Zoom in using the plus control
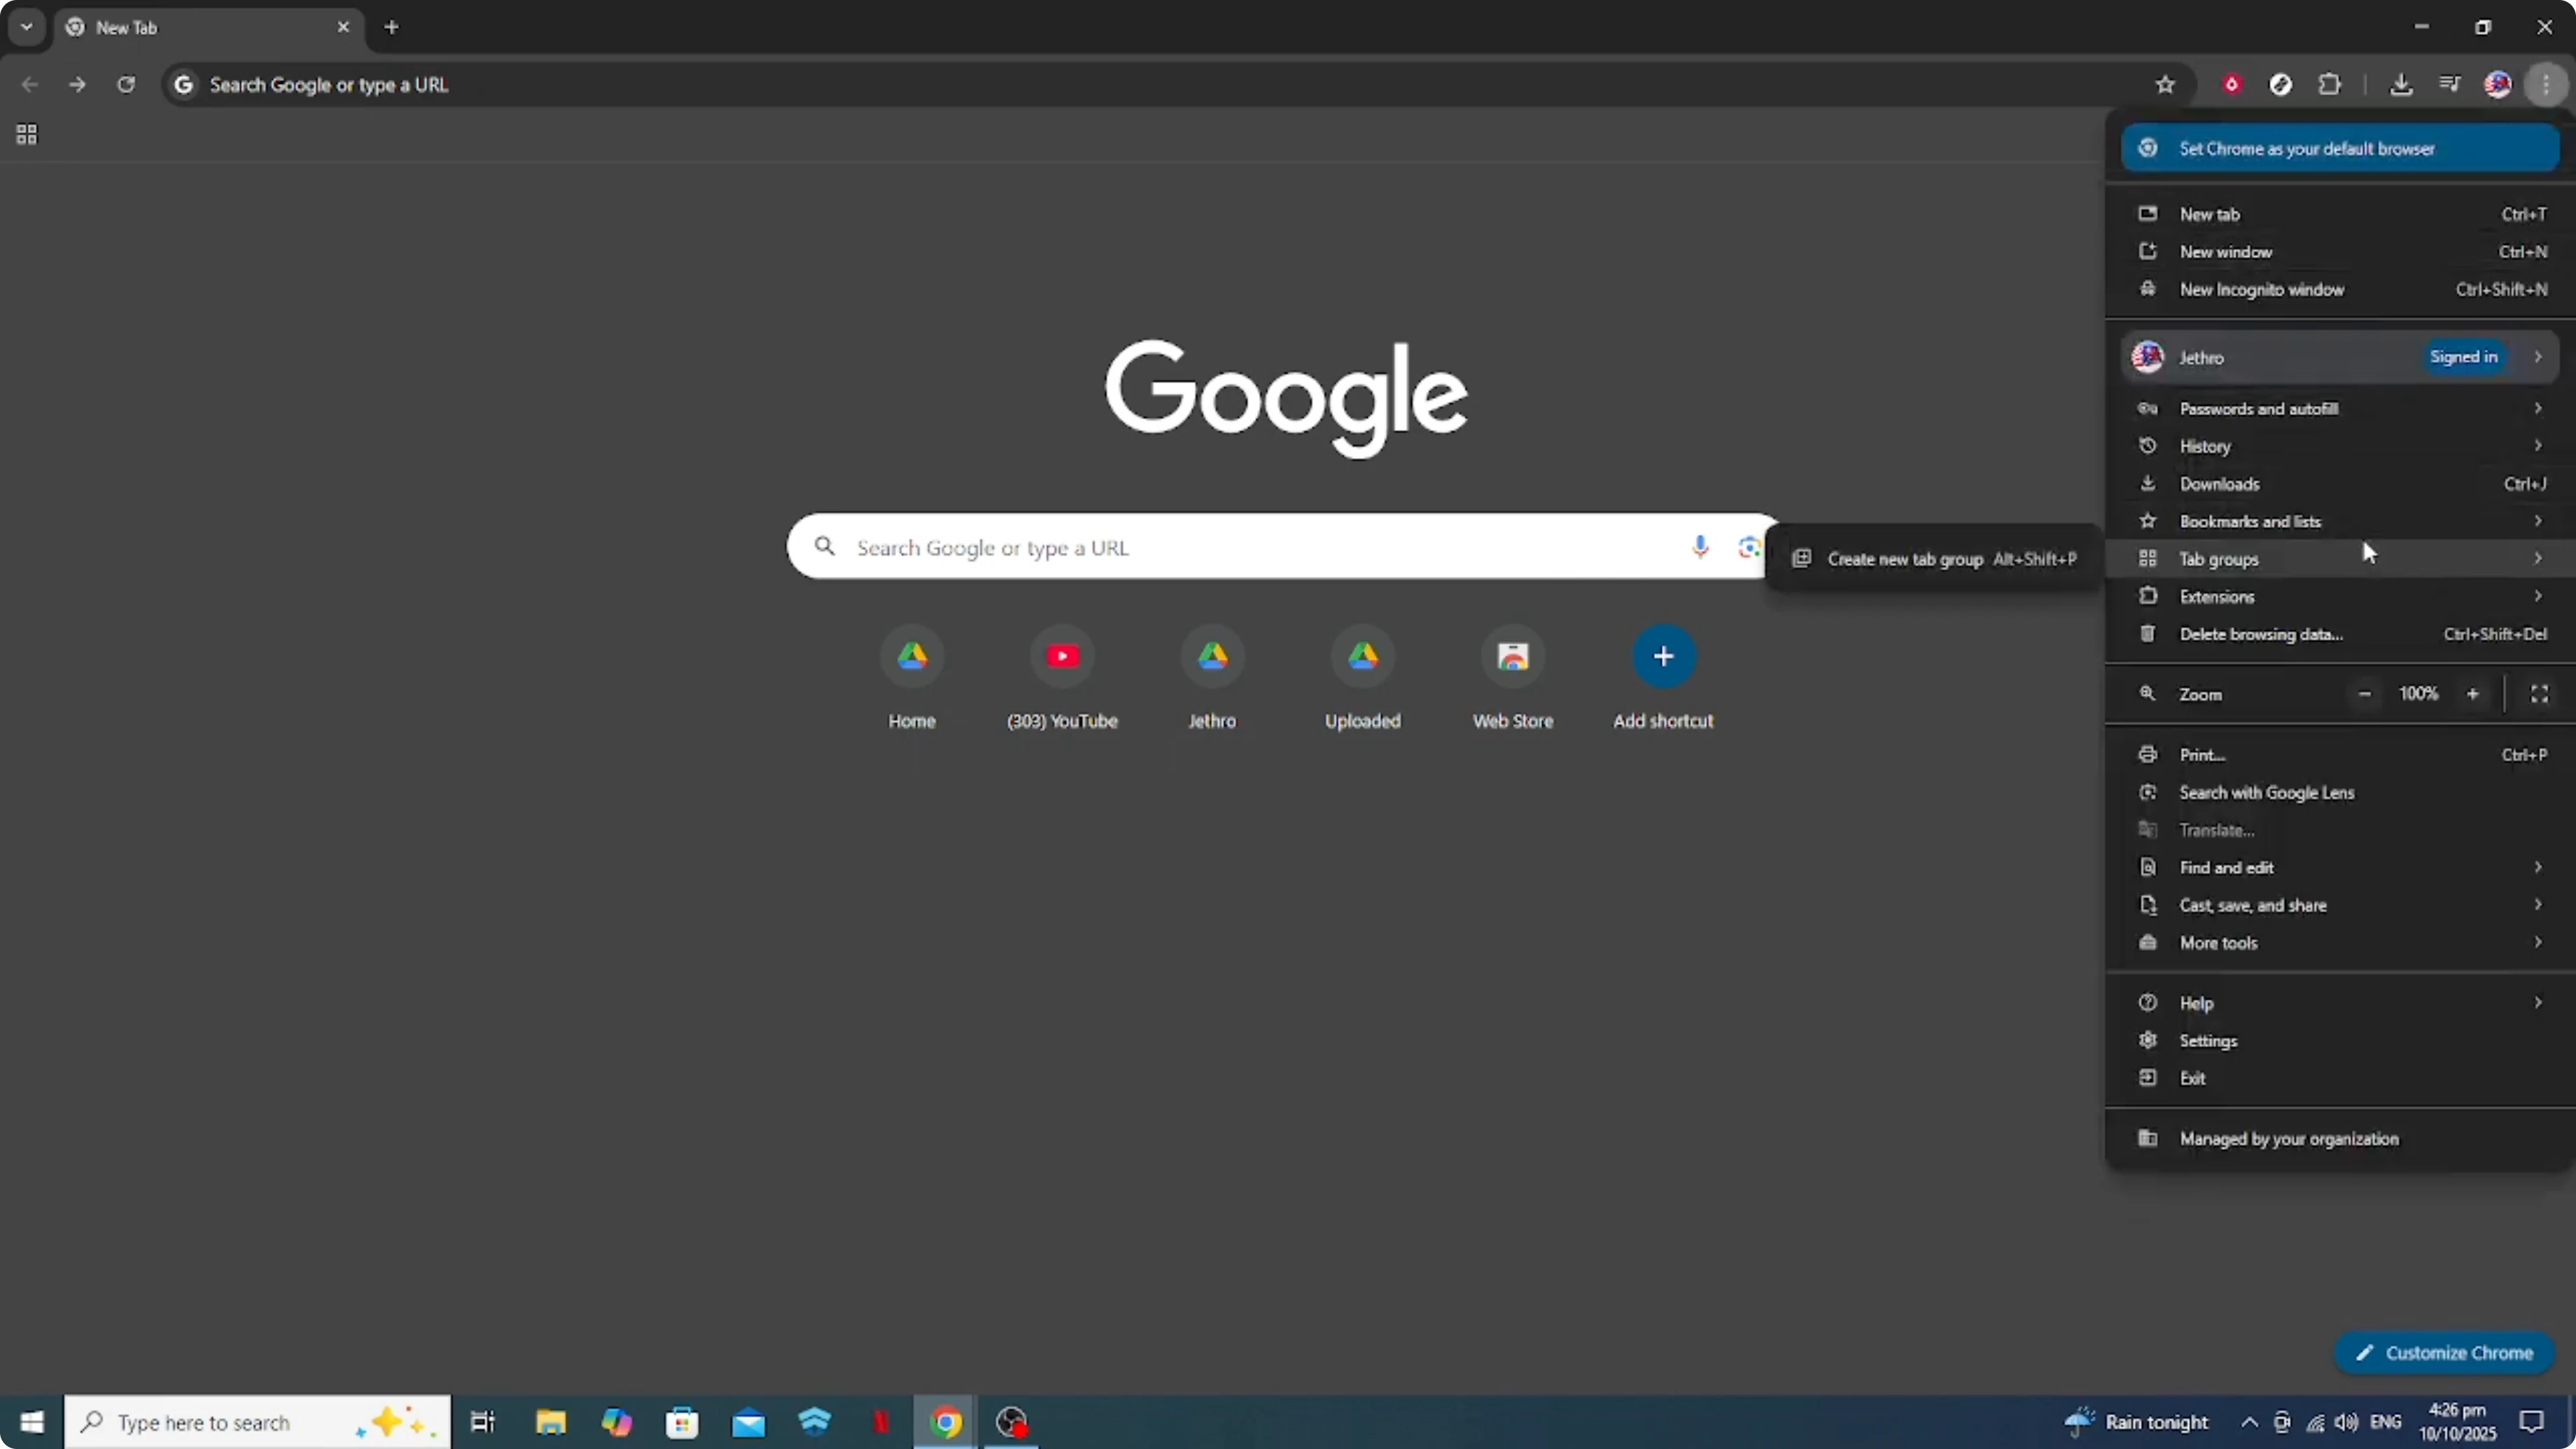Image resolution: width=2576 pixels, height=1449 pixels. pyautogui.click(x=2473, y=693)
